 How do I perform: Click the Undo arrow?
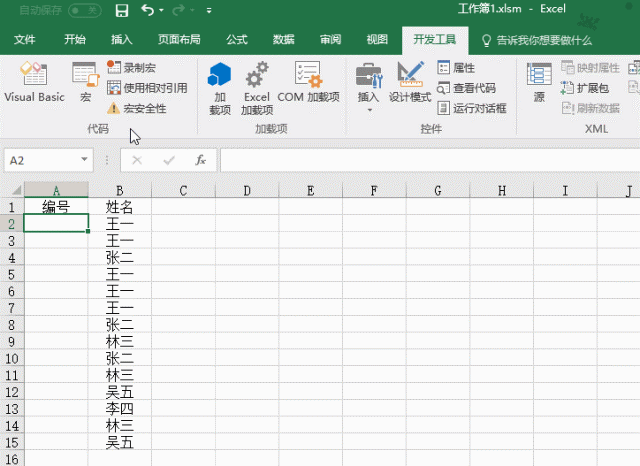tap(147, 10)
